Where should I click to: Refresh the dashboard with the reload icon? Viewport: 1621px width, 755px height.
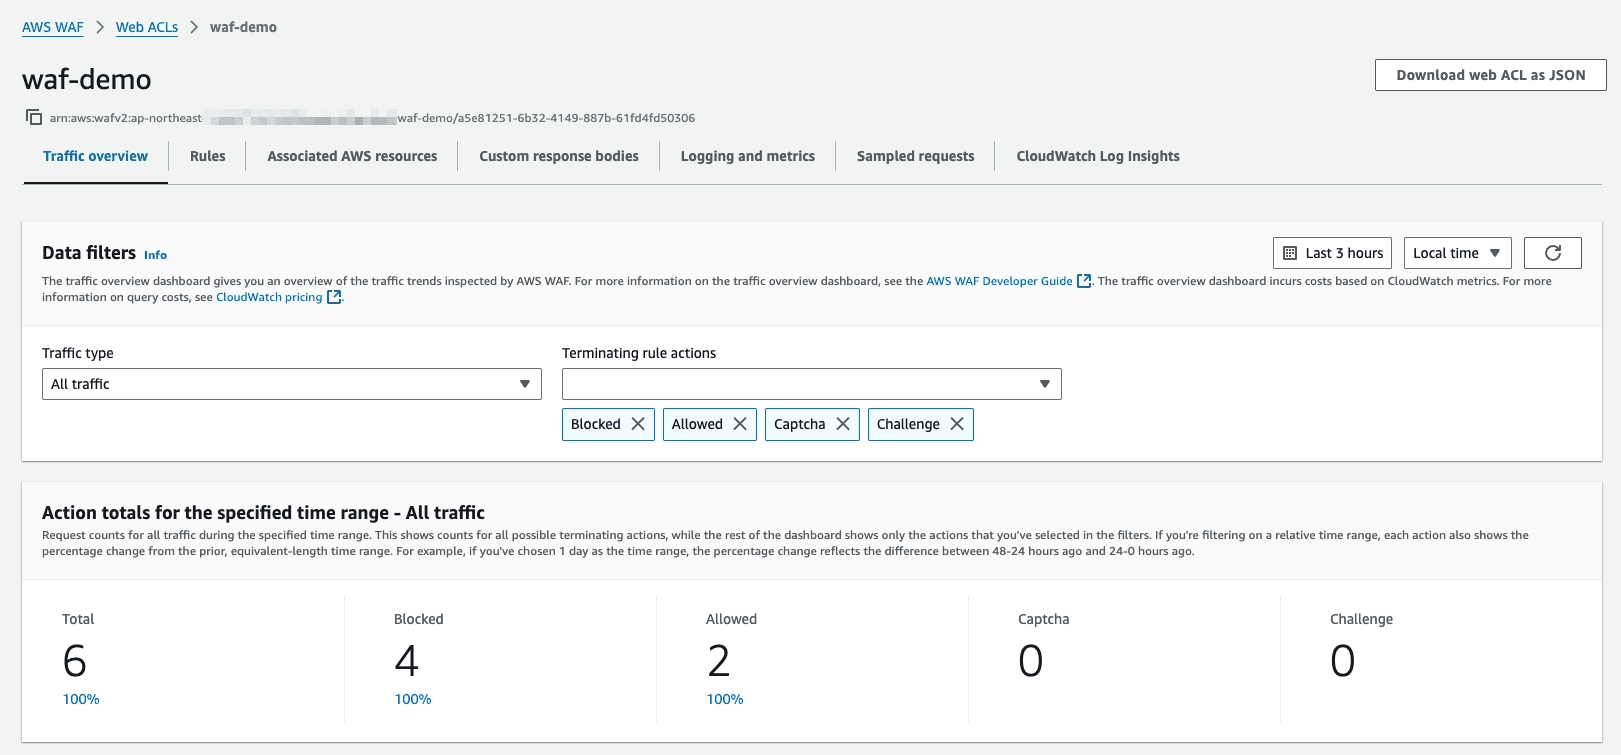coord(1552,253)
